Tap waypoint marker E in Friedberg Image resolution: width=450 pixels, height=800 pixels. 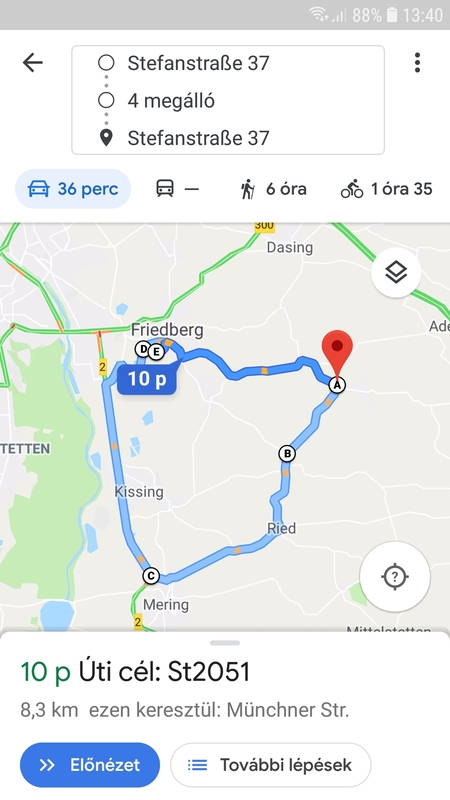click(157, 352)
